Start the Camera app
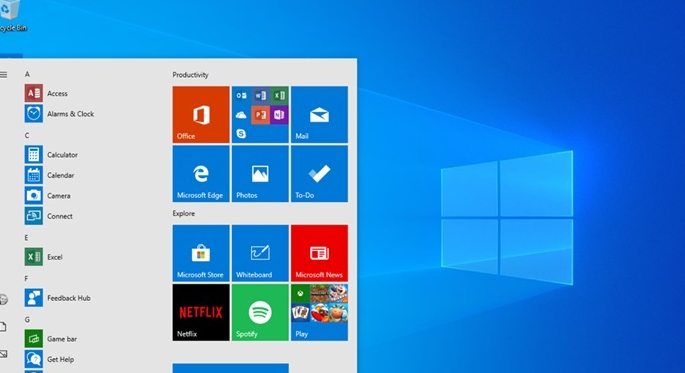This screenshot has height=373, width=685. (x=48, y=196)
